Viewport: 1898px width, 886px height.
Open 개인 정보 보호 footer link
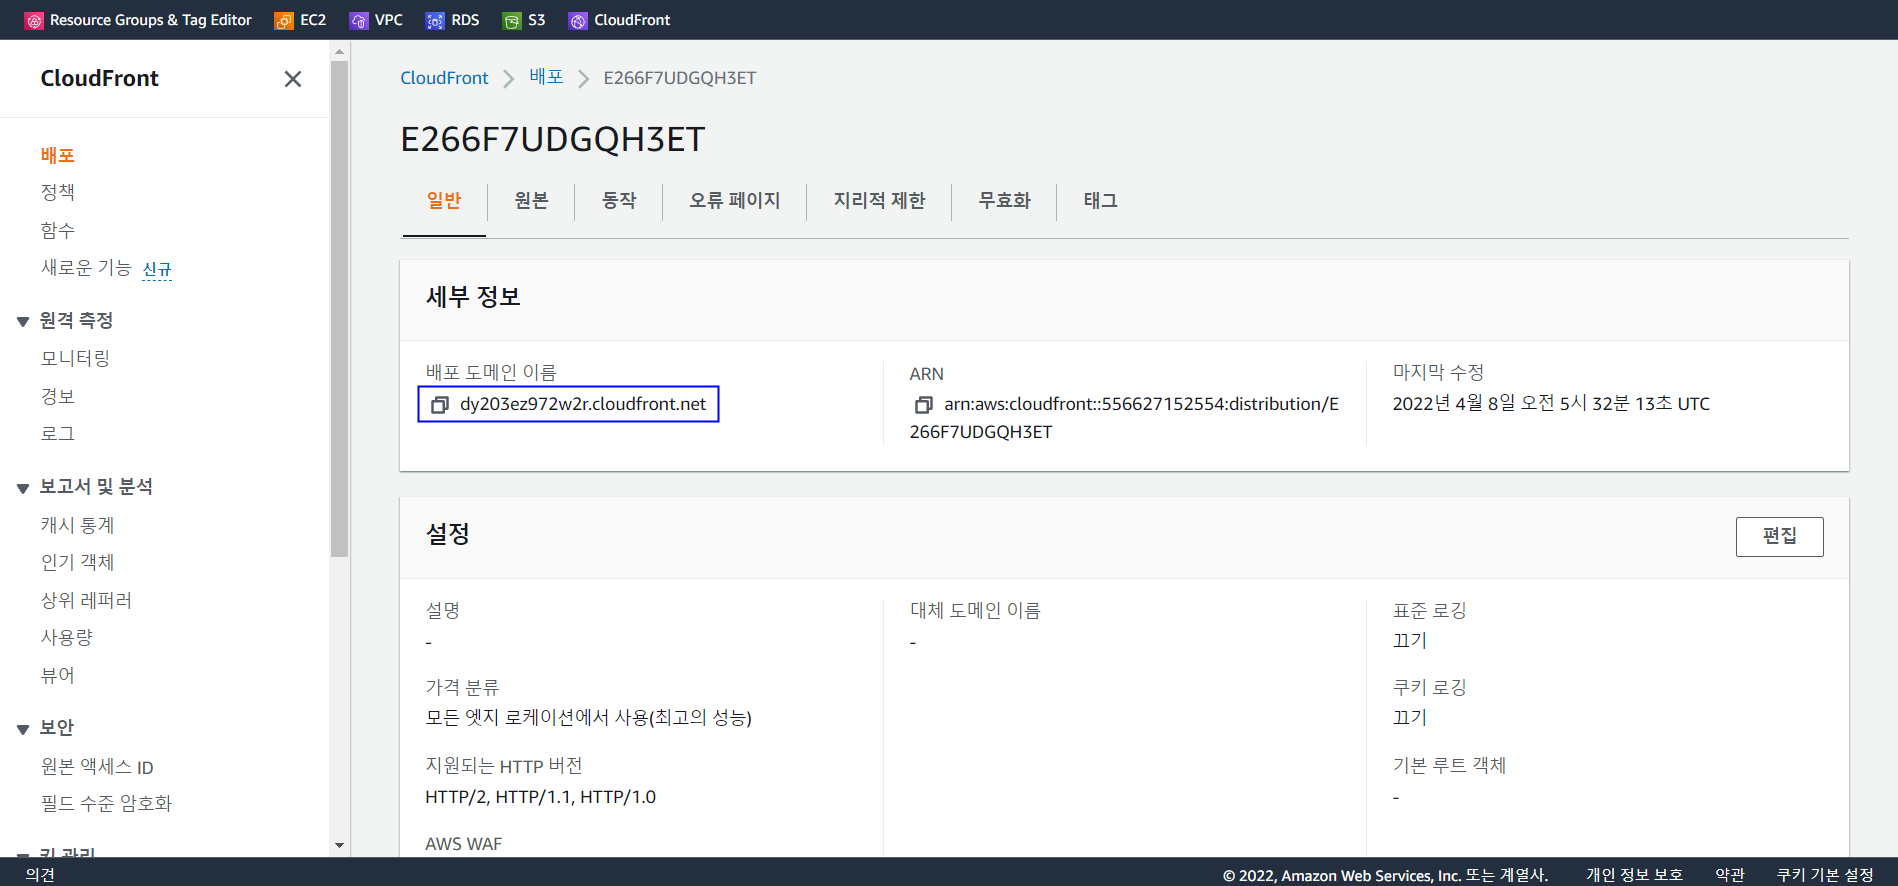click(x=1634, y=875)
